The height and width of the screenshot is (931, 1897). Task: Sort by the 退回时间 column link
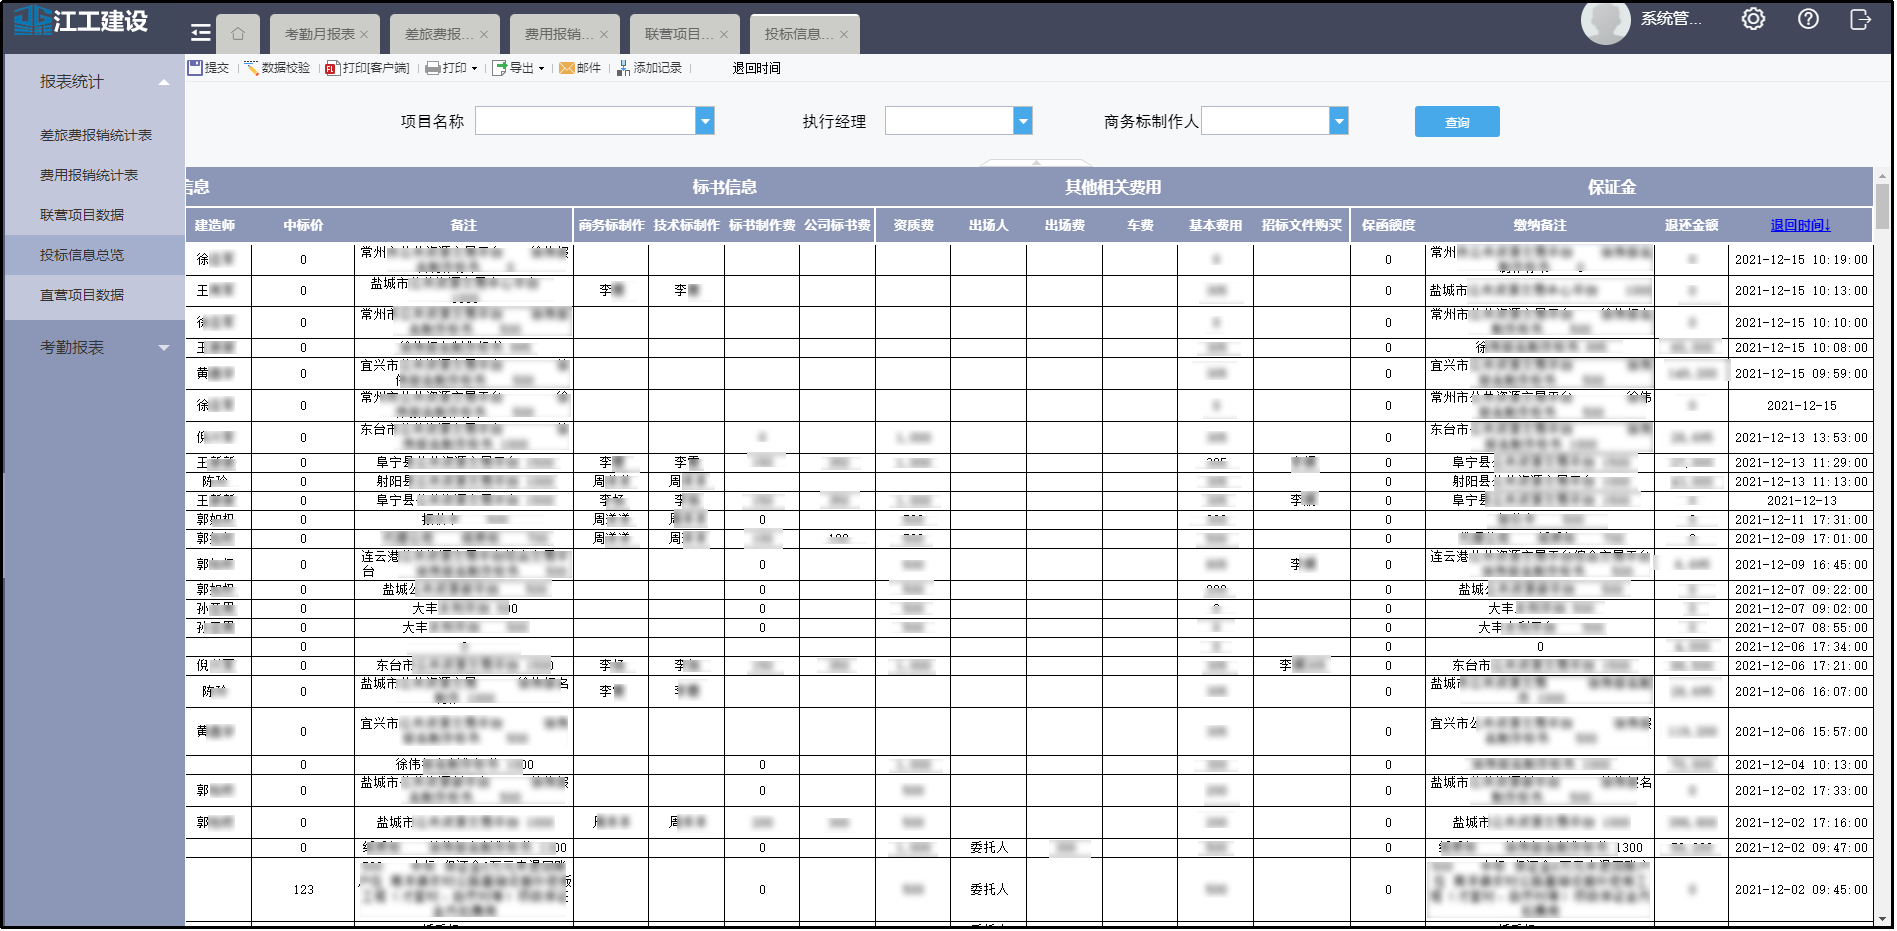[1800, 225]
